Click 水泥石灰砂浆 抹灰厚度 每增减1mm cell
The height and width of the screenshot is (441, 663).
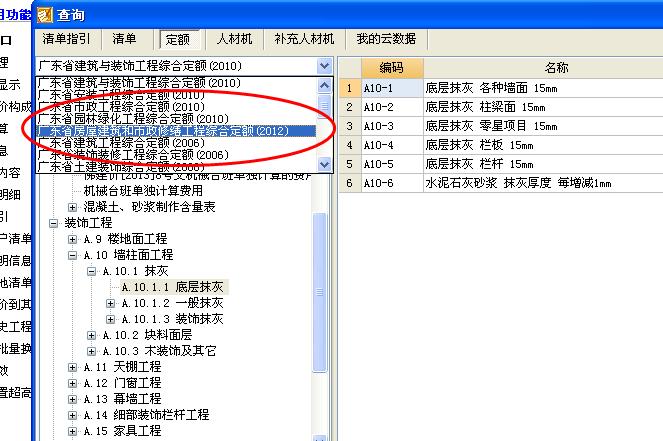(543, 183)
